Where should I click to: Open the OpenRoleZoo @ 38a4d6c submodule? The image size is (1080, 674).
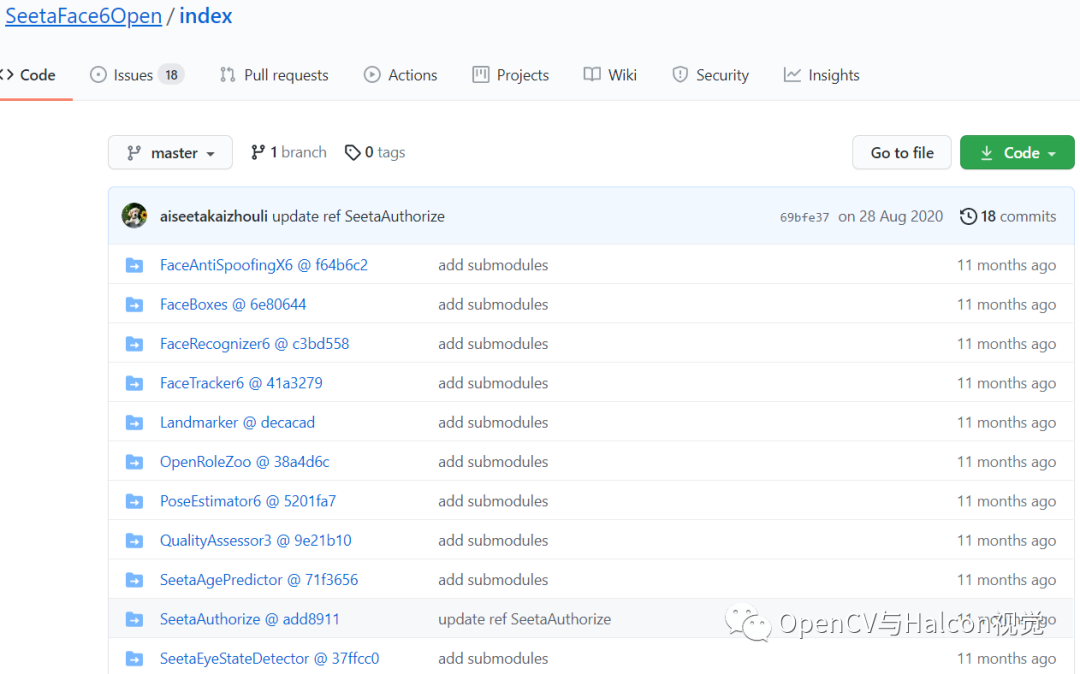[x=245, y=461]
